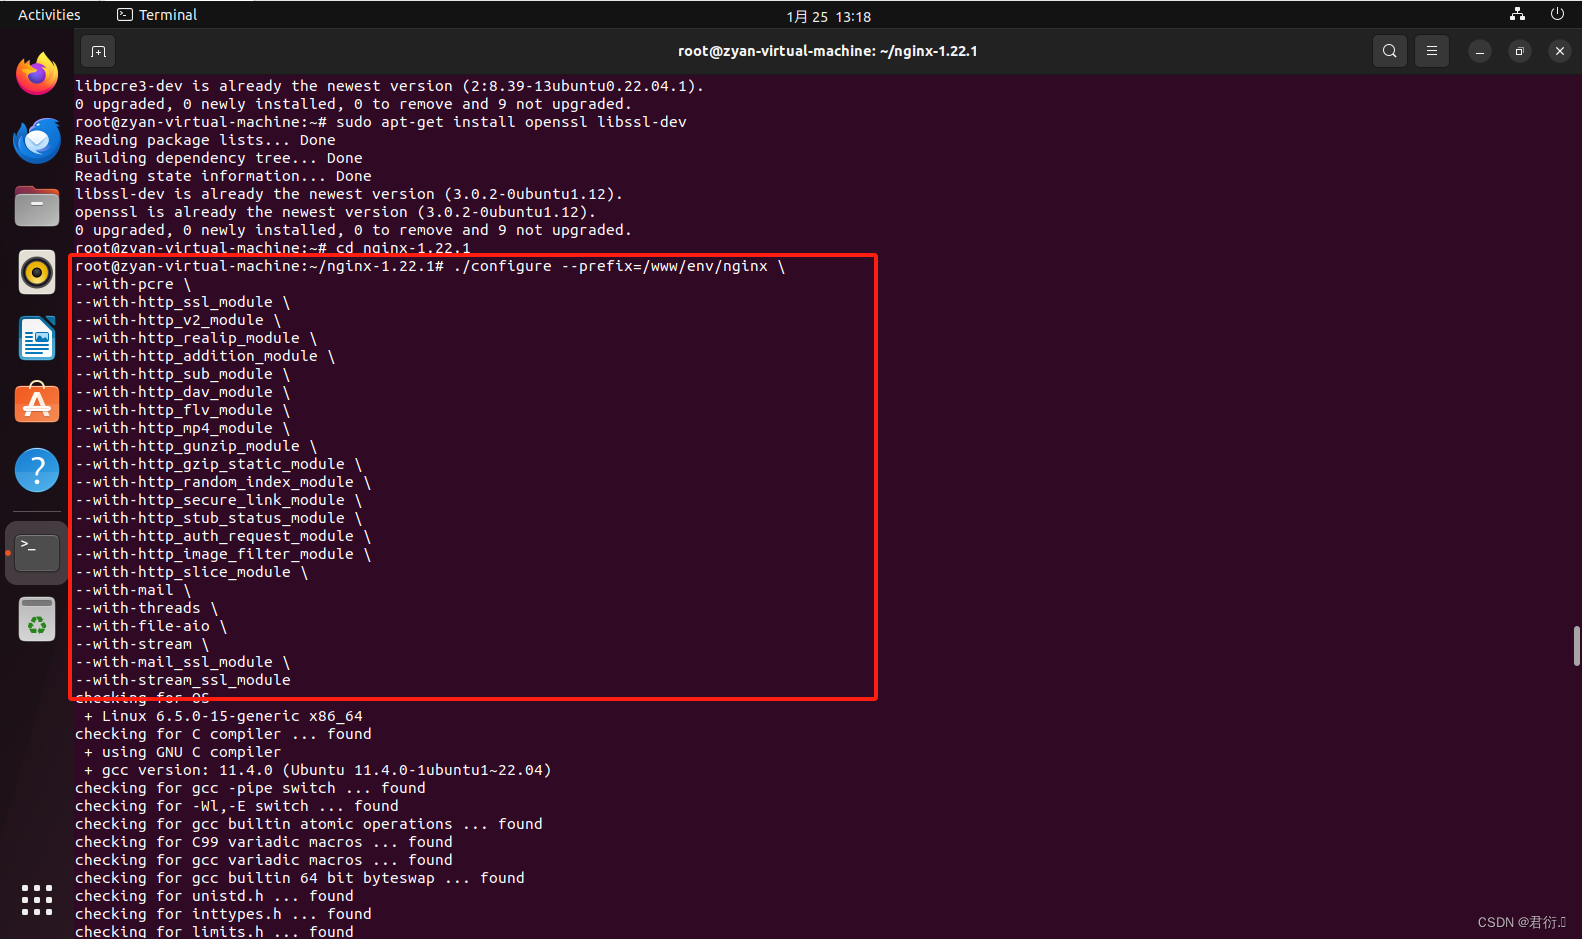Restore down the terminal window
Viewport: 1582px width, 939px height.
1520,51
